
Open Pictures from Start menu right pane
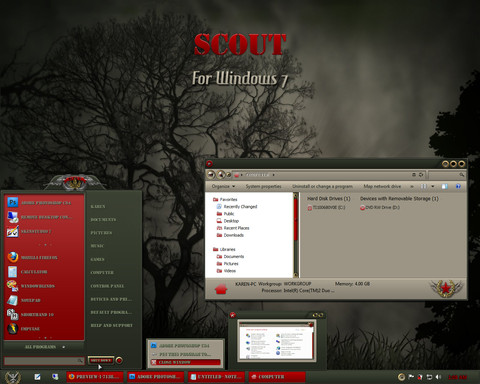(101, 233)
